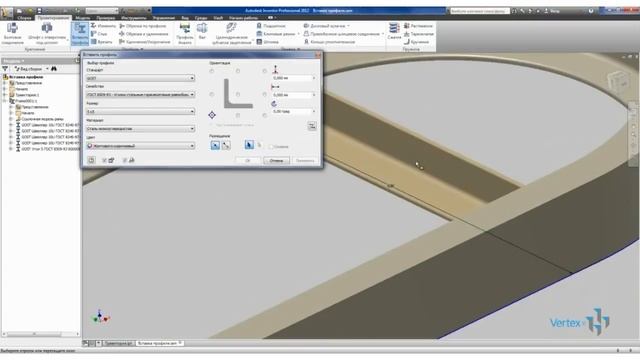Open the Bolted Connection tool in the ribbon
Screen dimensions: 640x360
pos(12,33)
